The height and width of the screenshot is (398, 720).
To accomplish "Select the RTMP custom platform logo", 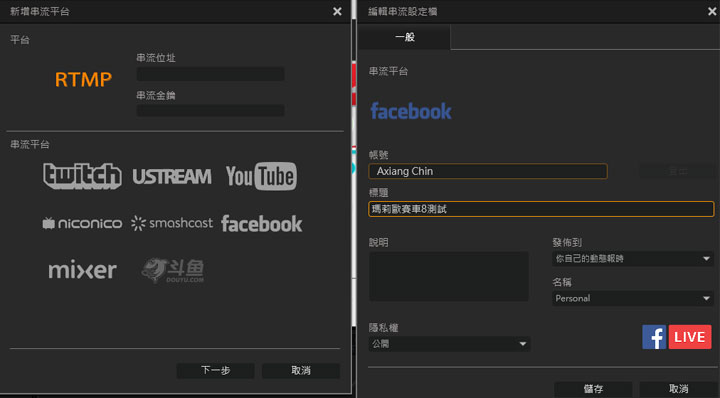I will point(83,79).
